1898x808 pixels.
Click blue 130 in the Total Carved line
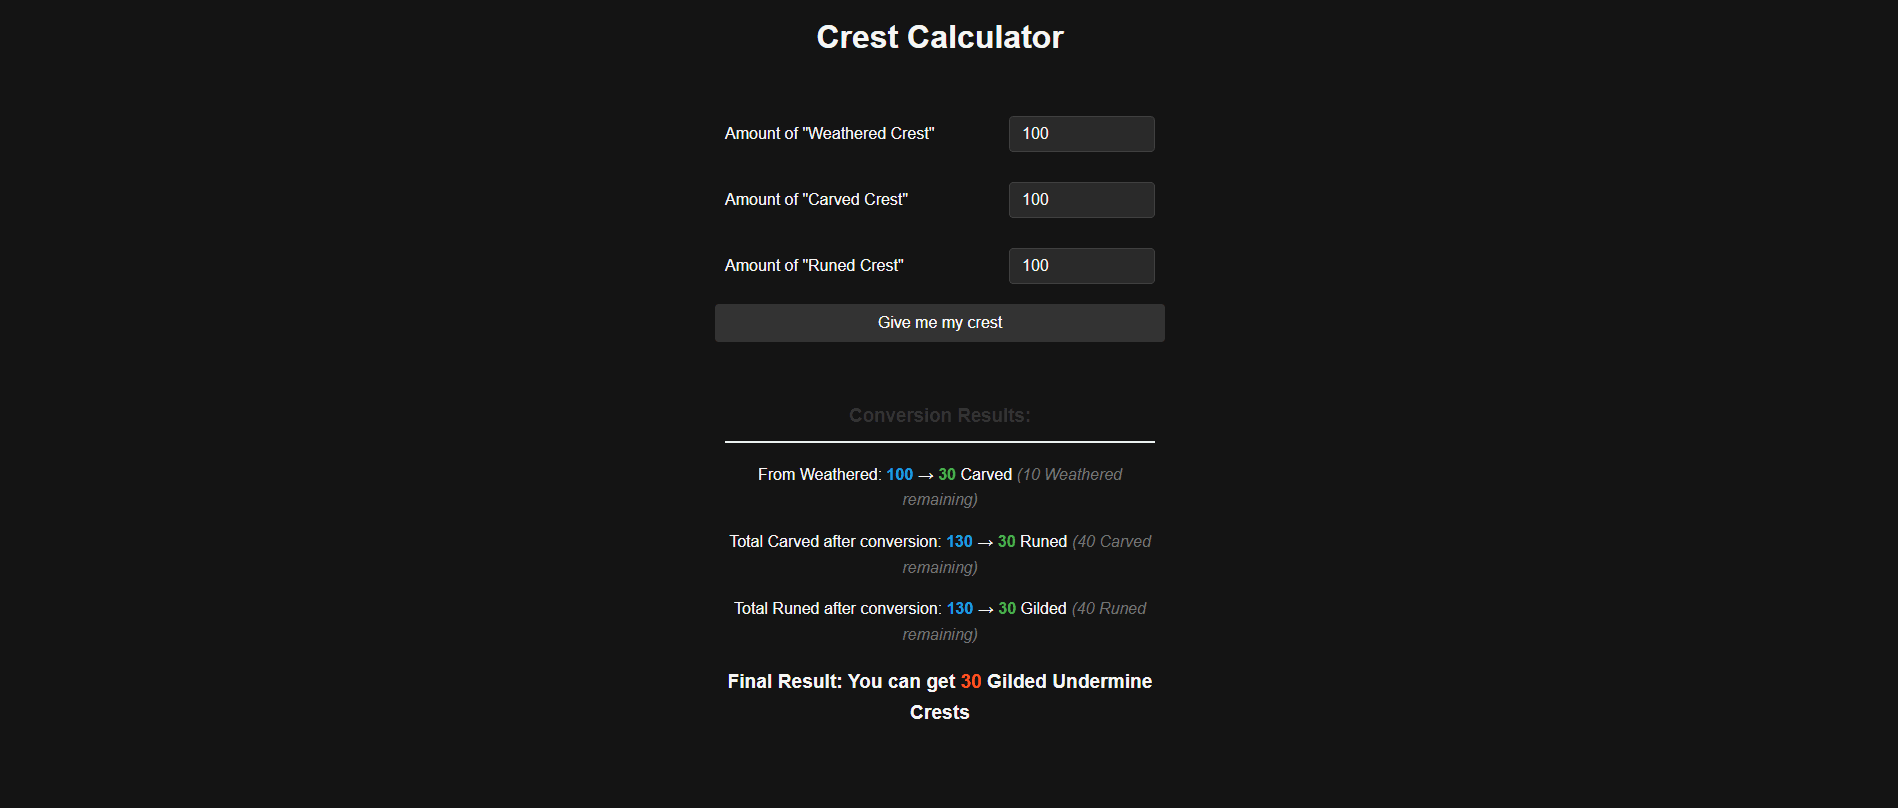pos(959,542)
